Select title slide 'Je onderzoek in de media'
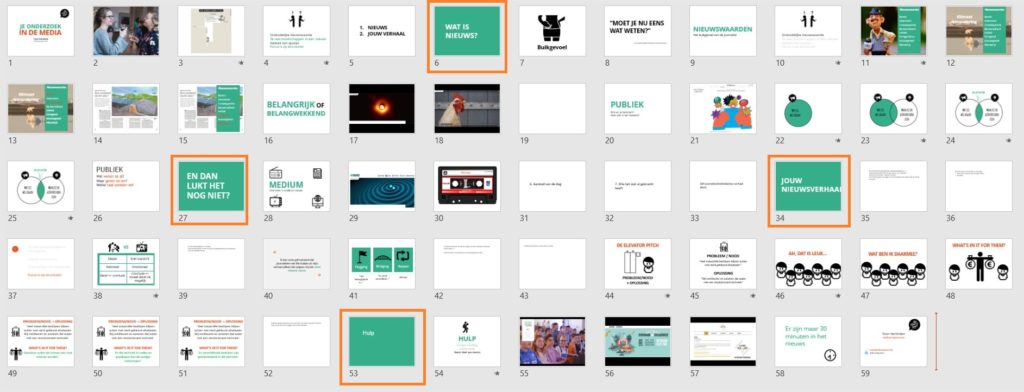This screenshot has width=1024, height=392. tap(40, 31)
